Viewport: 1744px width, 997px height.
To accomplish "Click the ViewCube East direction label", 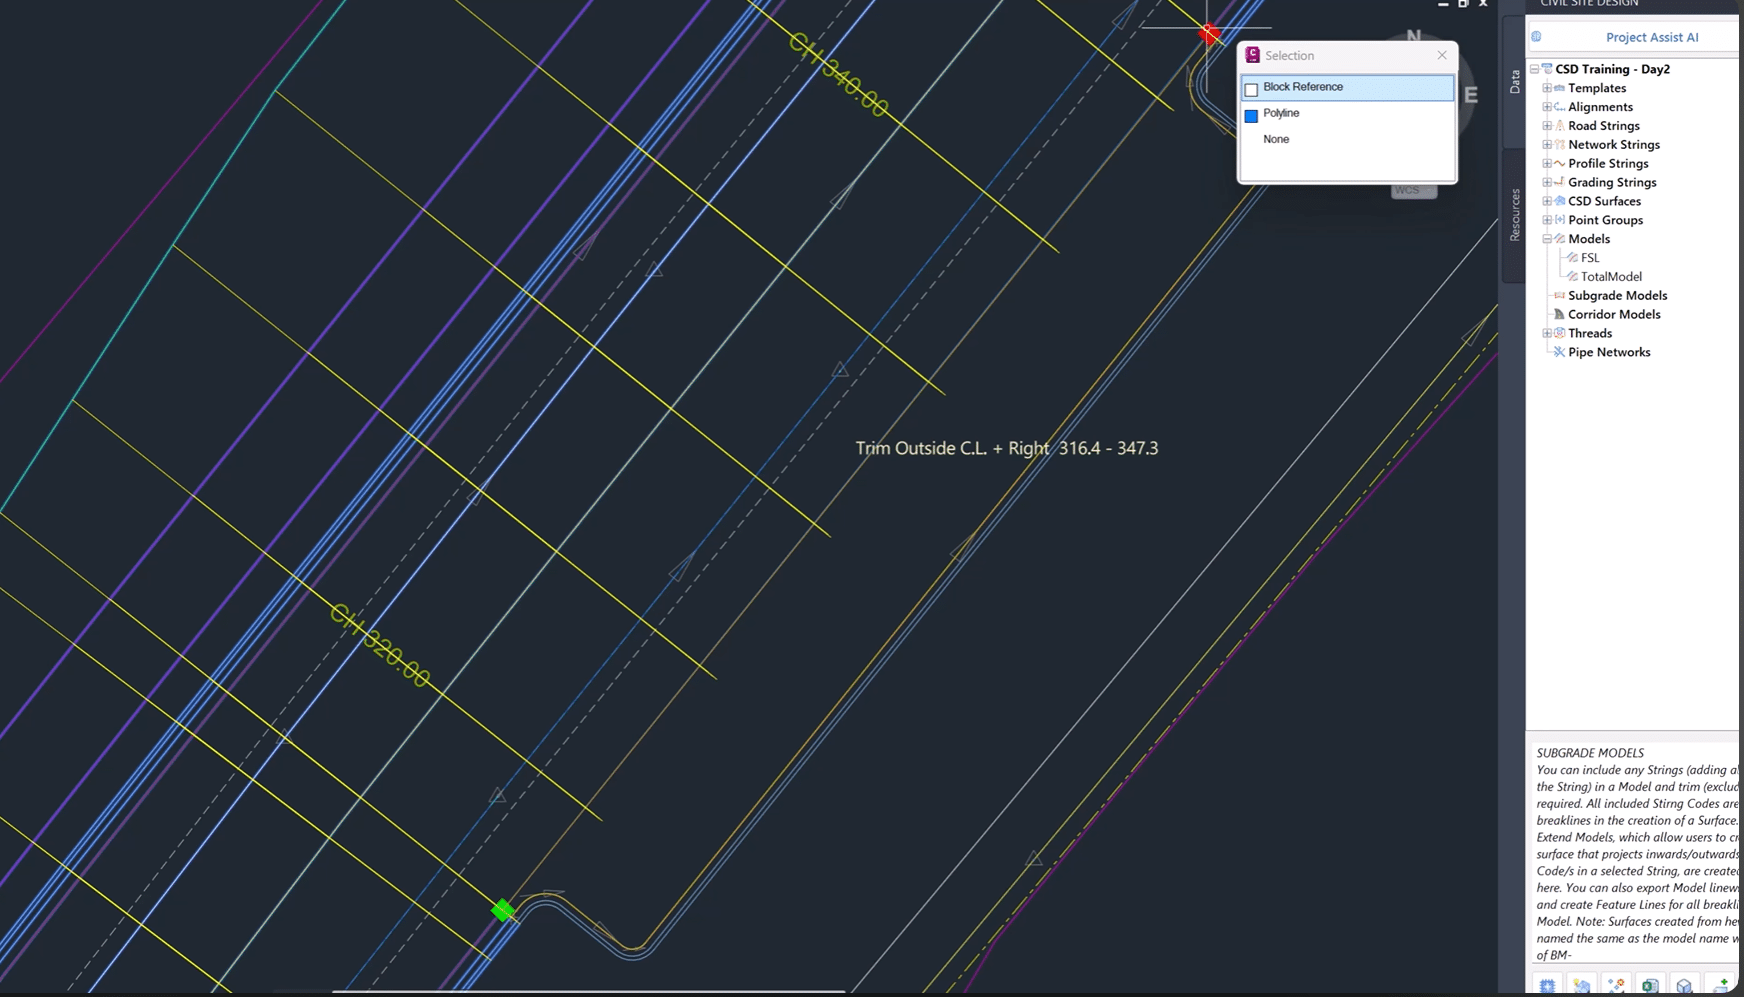I will tap(1471, 96).
